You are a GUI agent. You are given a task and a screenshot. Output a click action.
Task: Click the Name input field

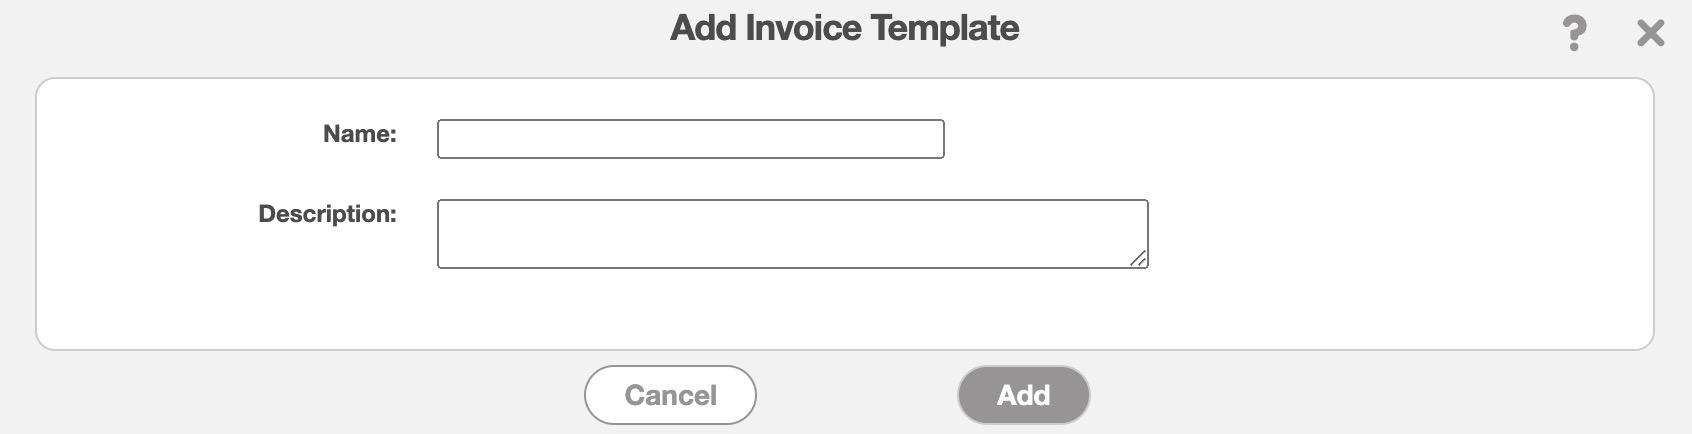[x=690, y=139]
